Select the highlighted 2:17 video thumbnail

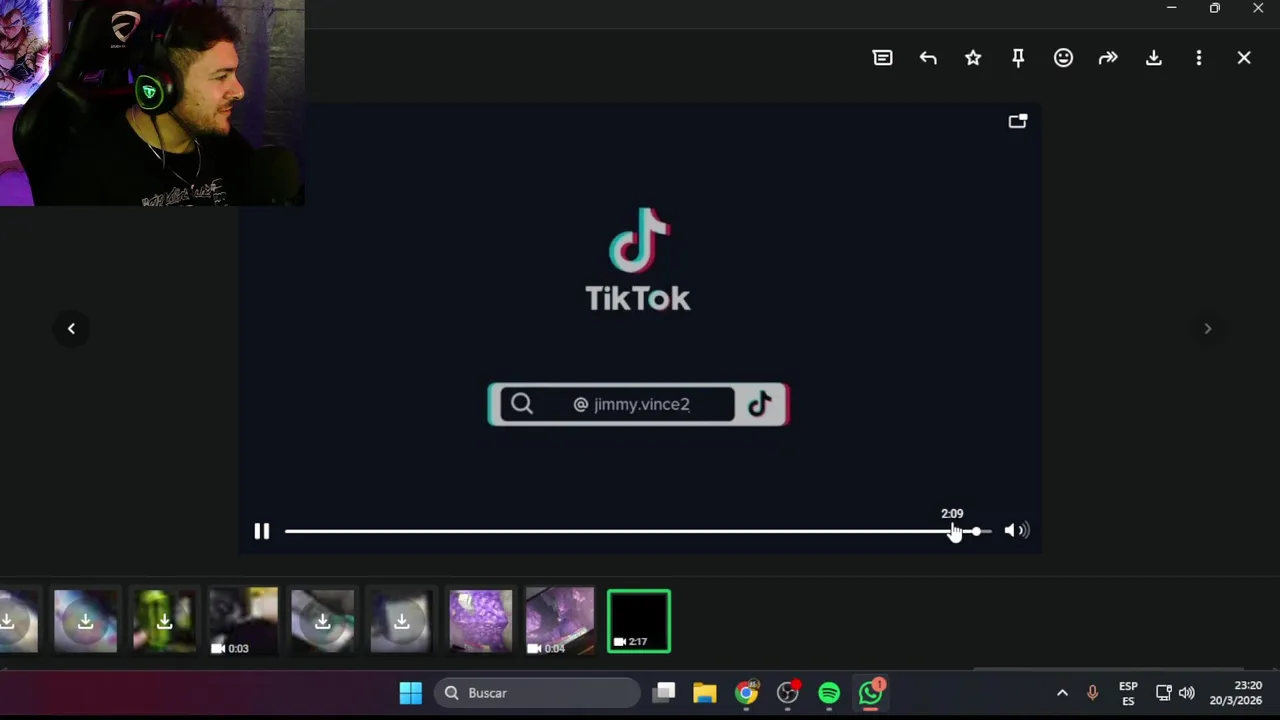click(639, 621)
